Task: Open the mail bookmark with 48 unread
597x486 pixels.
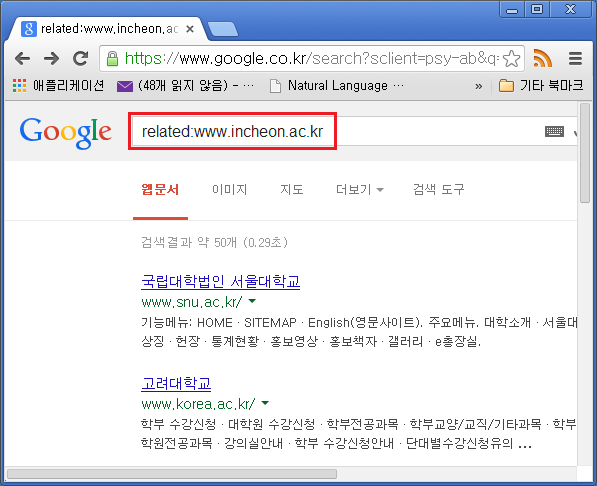Action: (x=185, y=86)
